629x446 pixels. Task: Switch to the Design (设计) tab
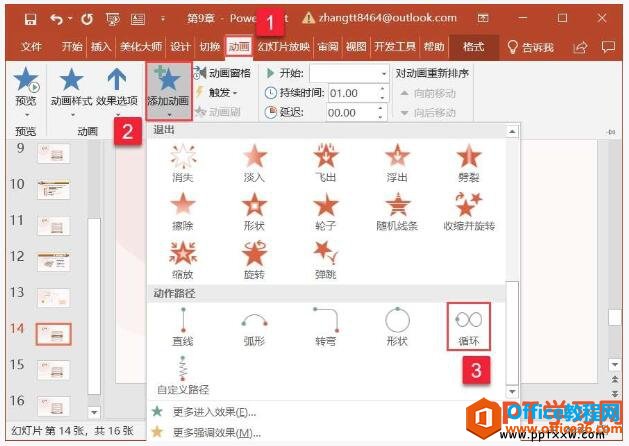[x=180, y=47]
